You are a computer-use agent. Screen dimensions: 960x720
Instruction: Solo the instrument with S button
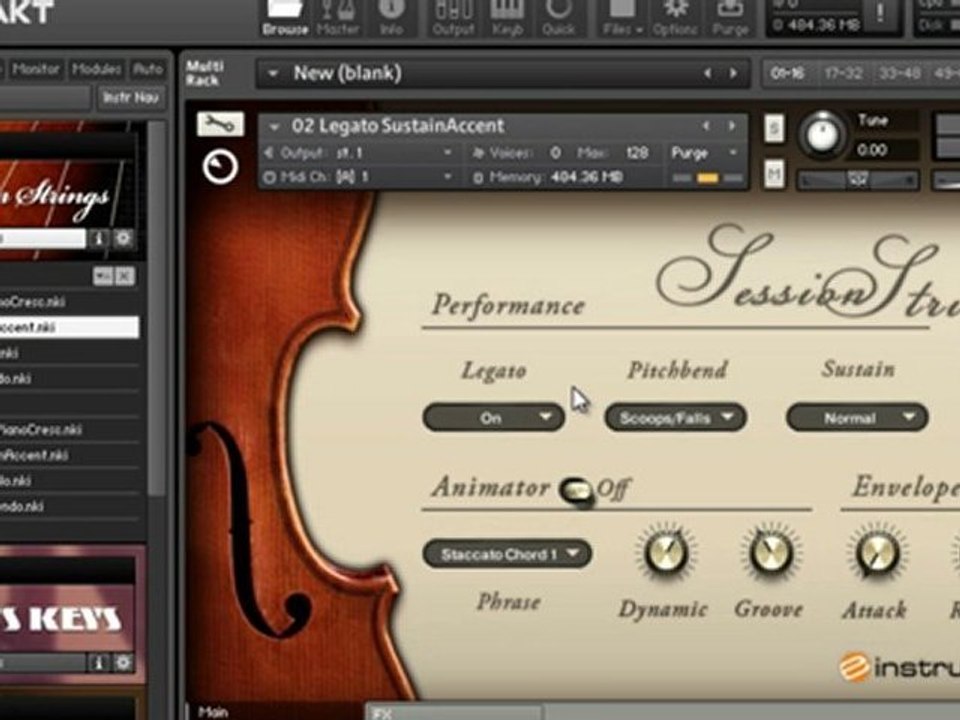[x=774, y=129]
